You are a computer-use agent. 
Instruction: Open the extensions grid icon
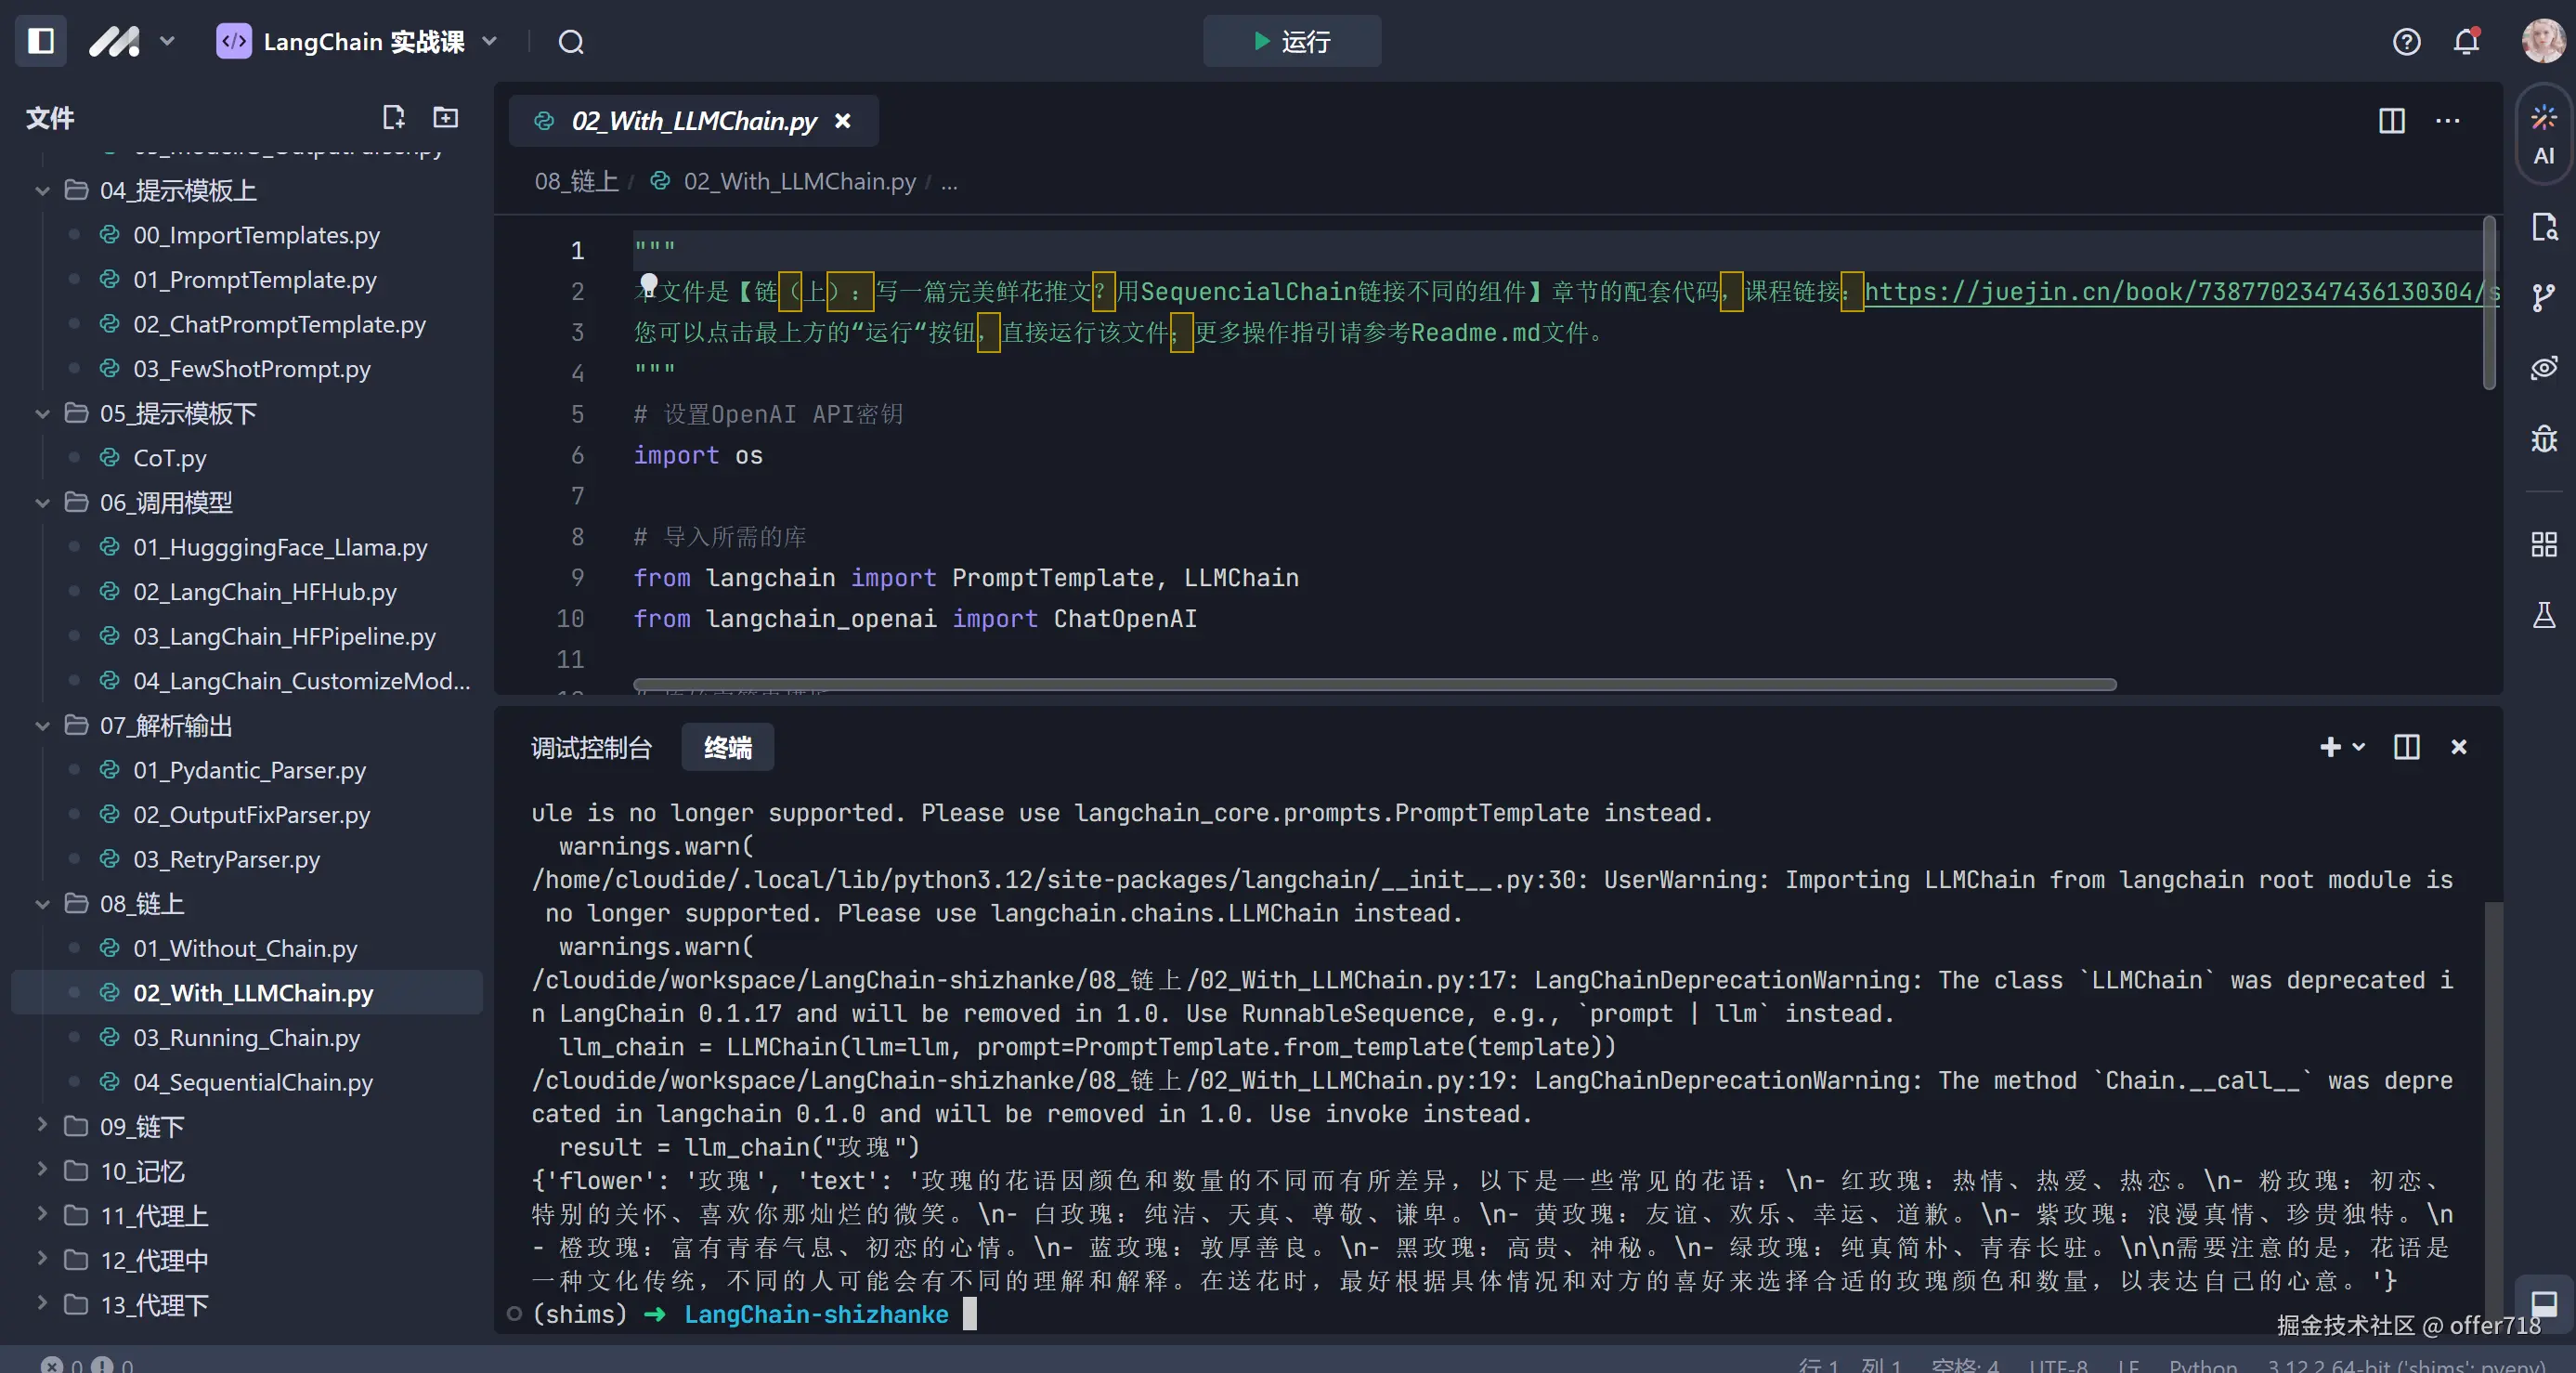(2543, 544)
